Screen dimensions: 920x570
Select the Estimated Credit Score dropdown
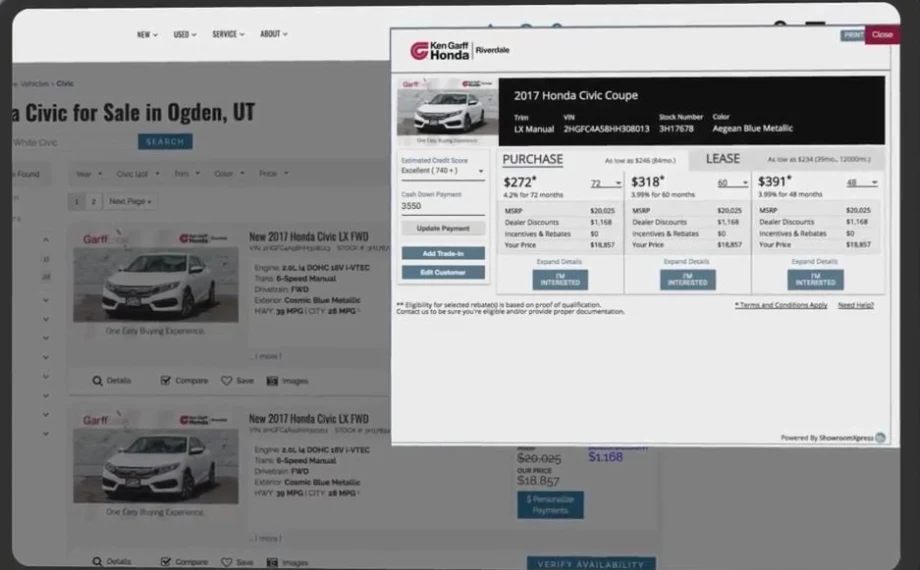pos(442,171)
